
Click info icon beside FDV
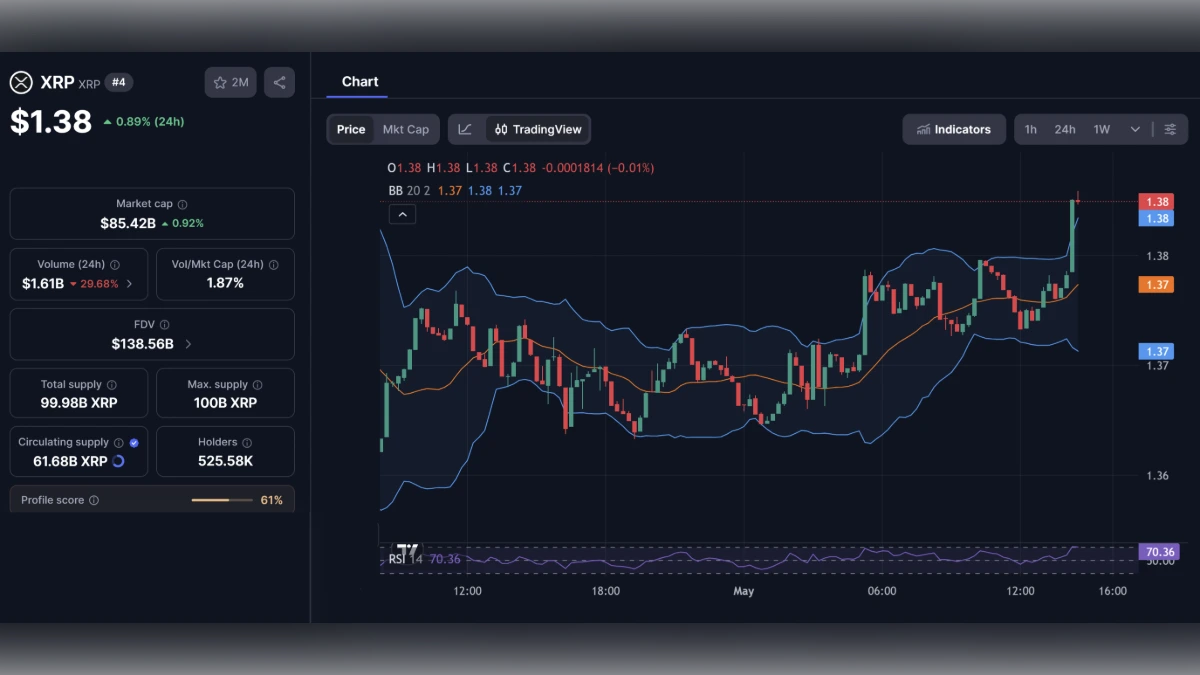point(164,325)
